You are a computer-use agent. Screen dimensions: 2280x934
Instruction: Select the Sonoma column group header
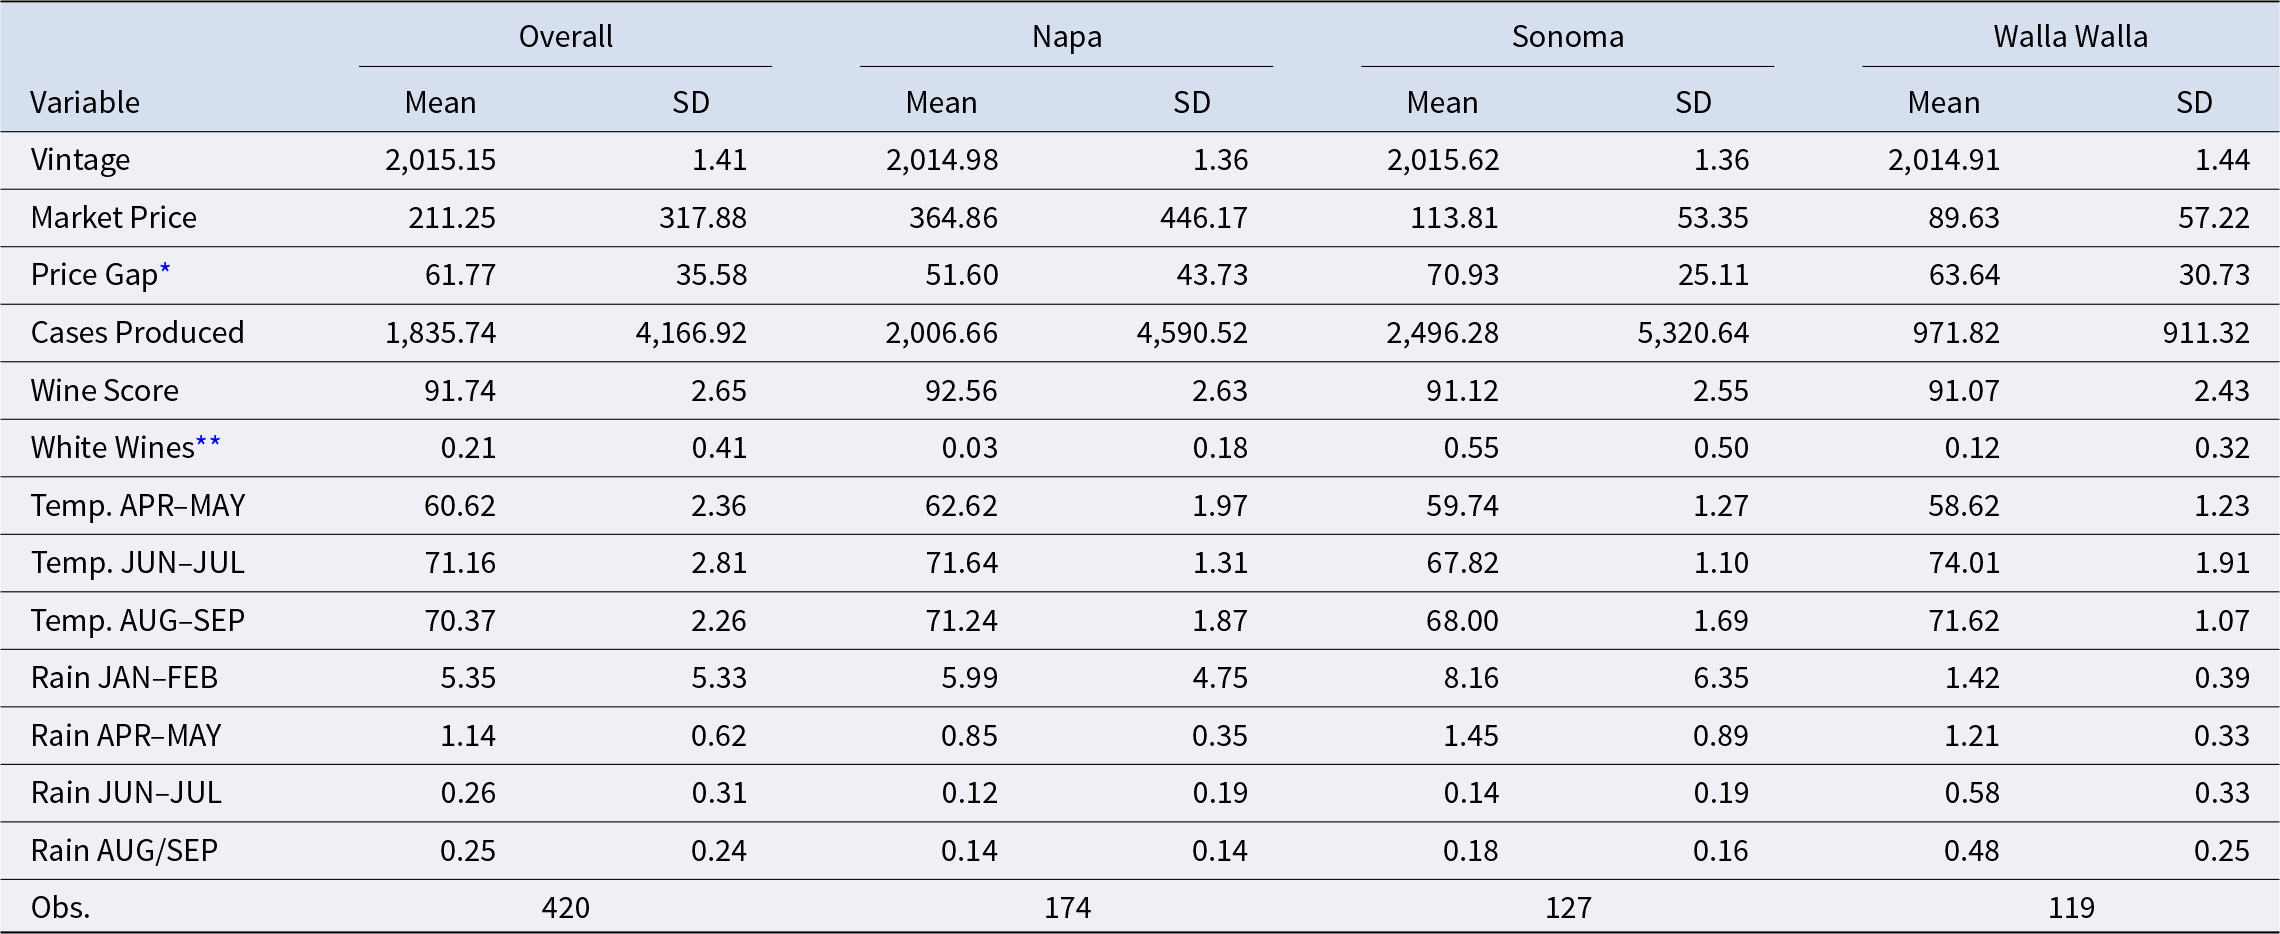1567,37
